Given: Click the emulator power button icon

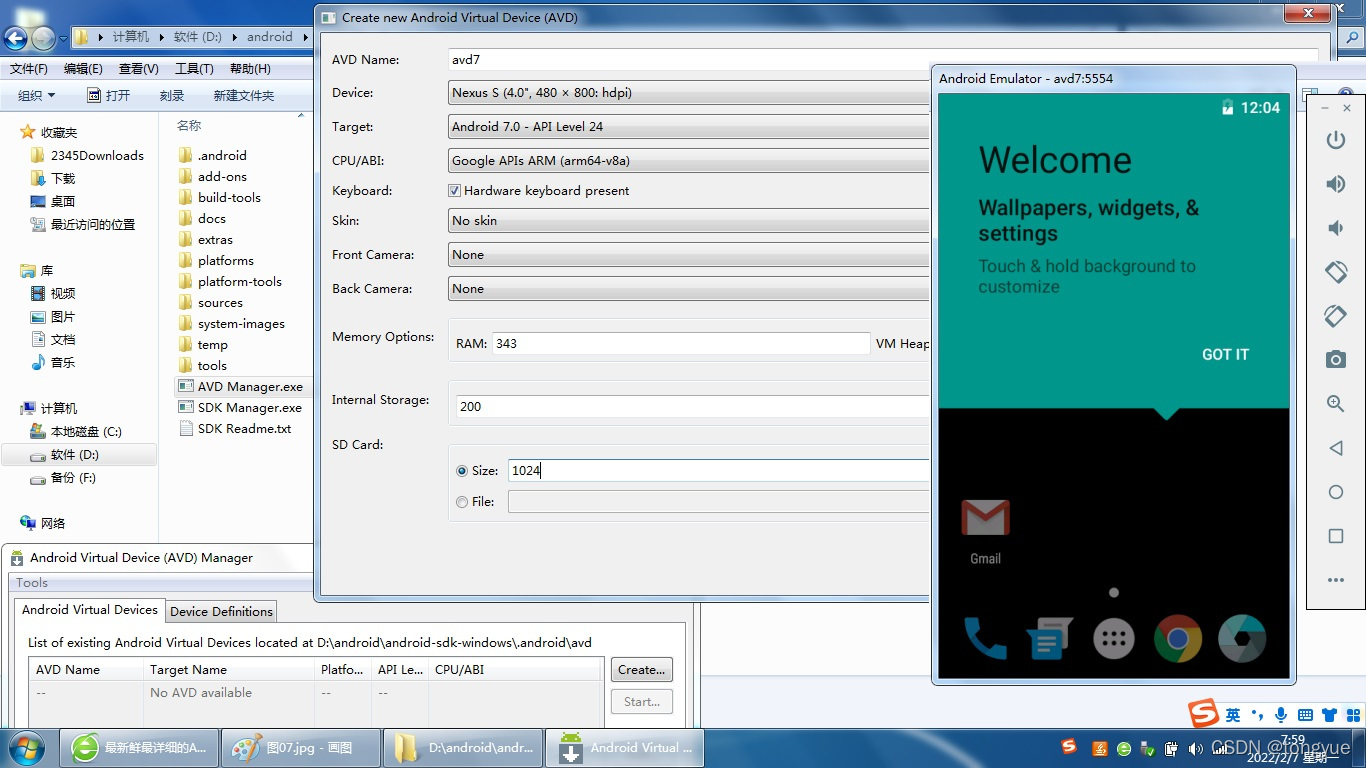Looking at the screenshot, I should (x=1335, y=141).
